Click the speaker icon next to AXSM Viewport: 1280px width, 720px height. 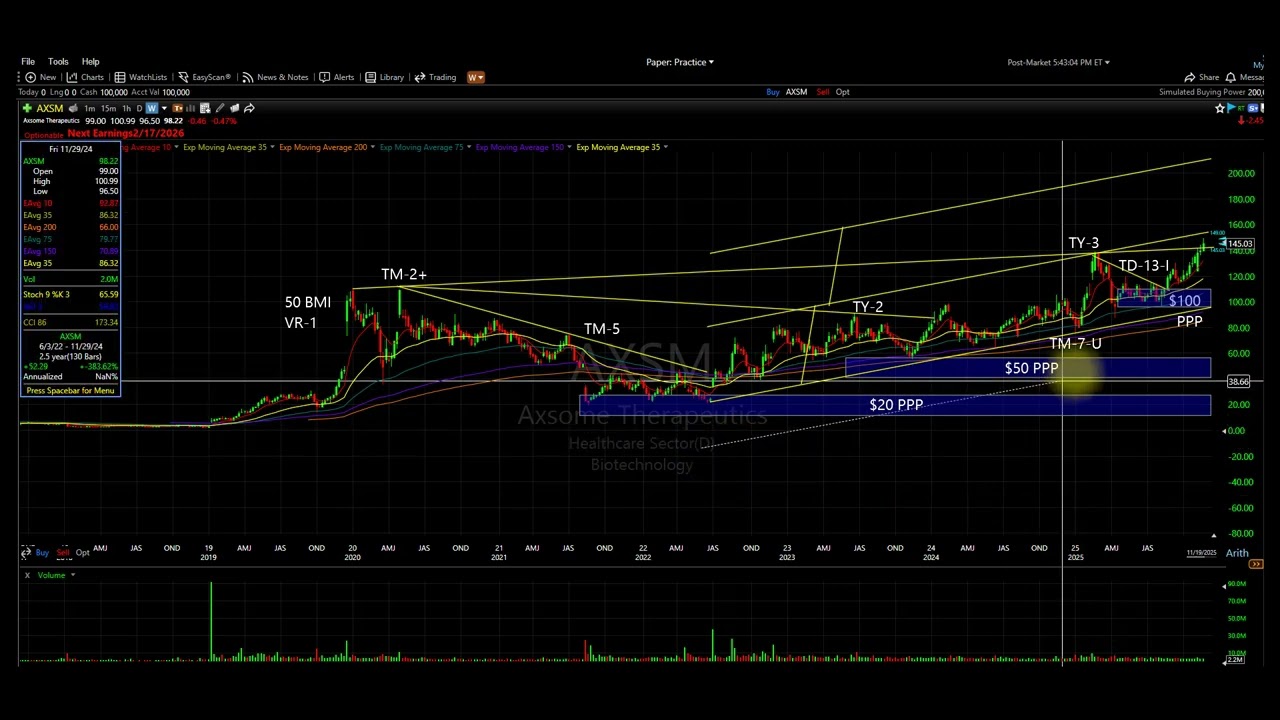pos(73,108)
